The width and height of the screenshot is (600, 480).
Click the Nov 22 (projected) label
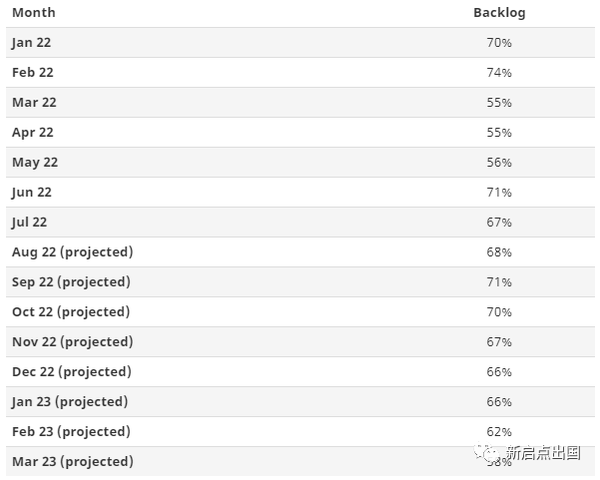tap(72, 342)
